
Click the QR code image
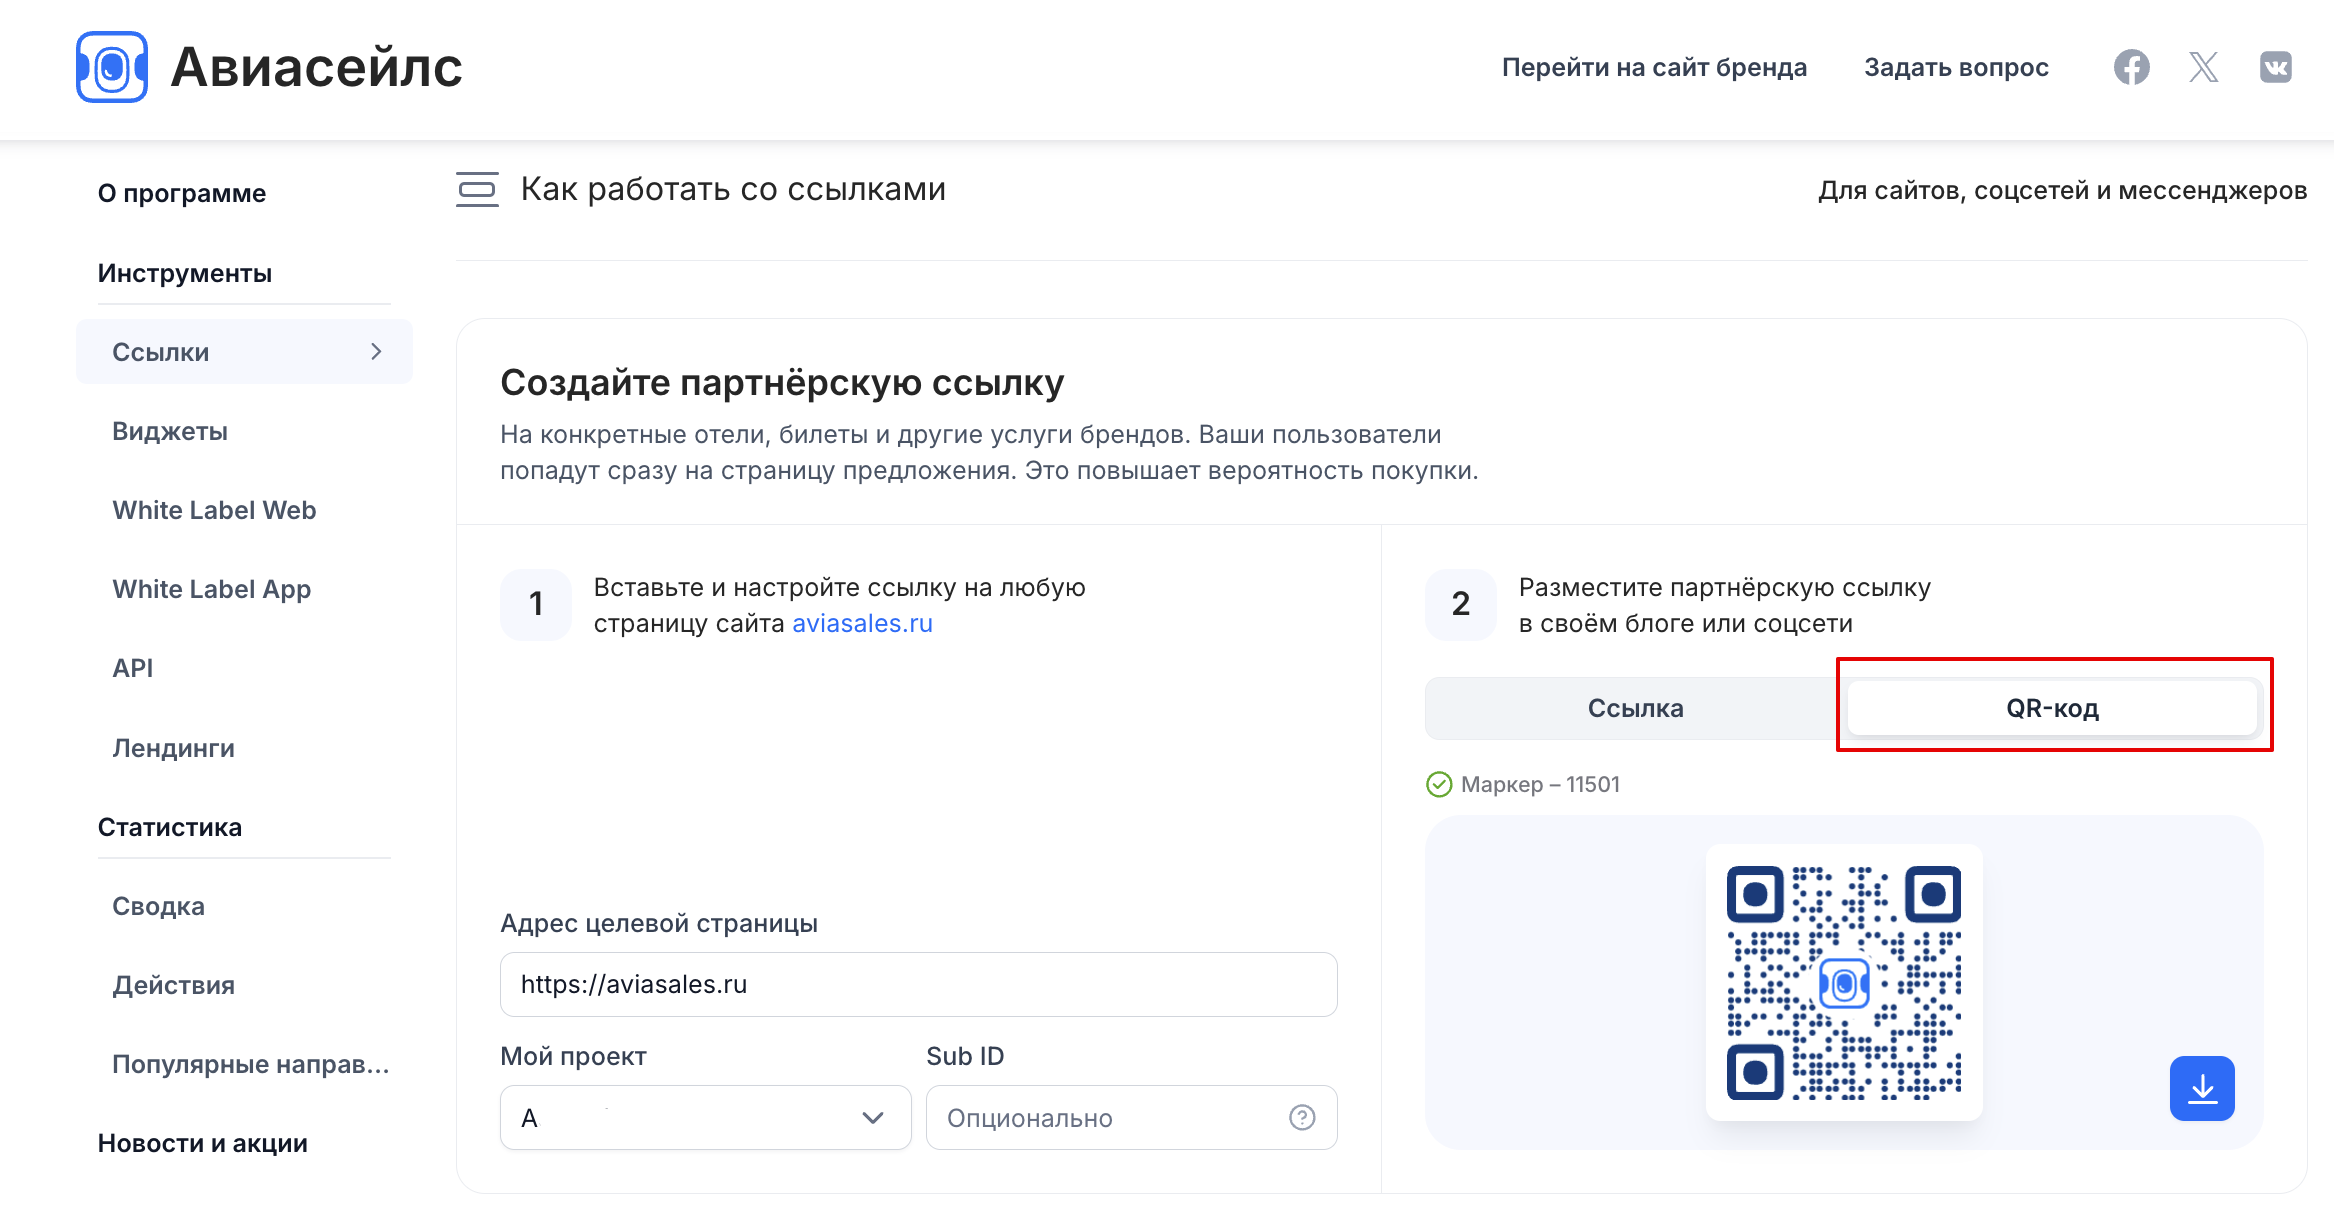click(1844, 982)
